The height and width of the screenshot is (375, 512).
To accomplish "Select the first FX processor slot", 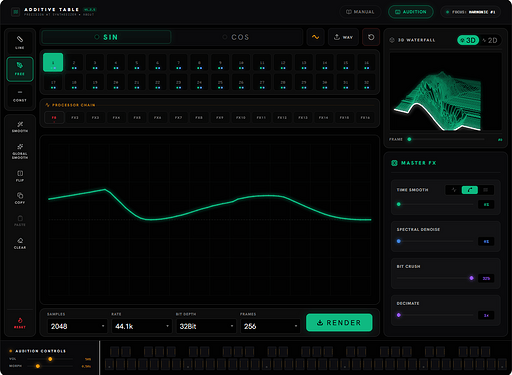I will click(54, 118).
